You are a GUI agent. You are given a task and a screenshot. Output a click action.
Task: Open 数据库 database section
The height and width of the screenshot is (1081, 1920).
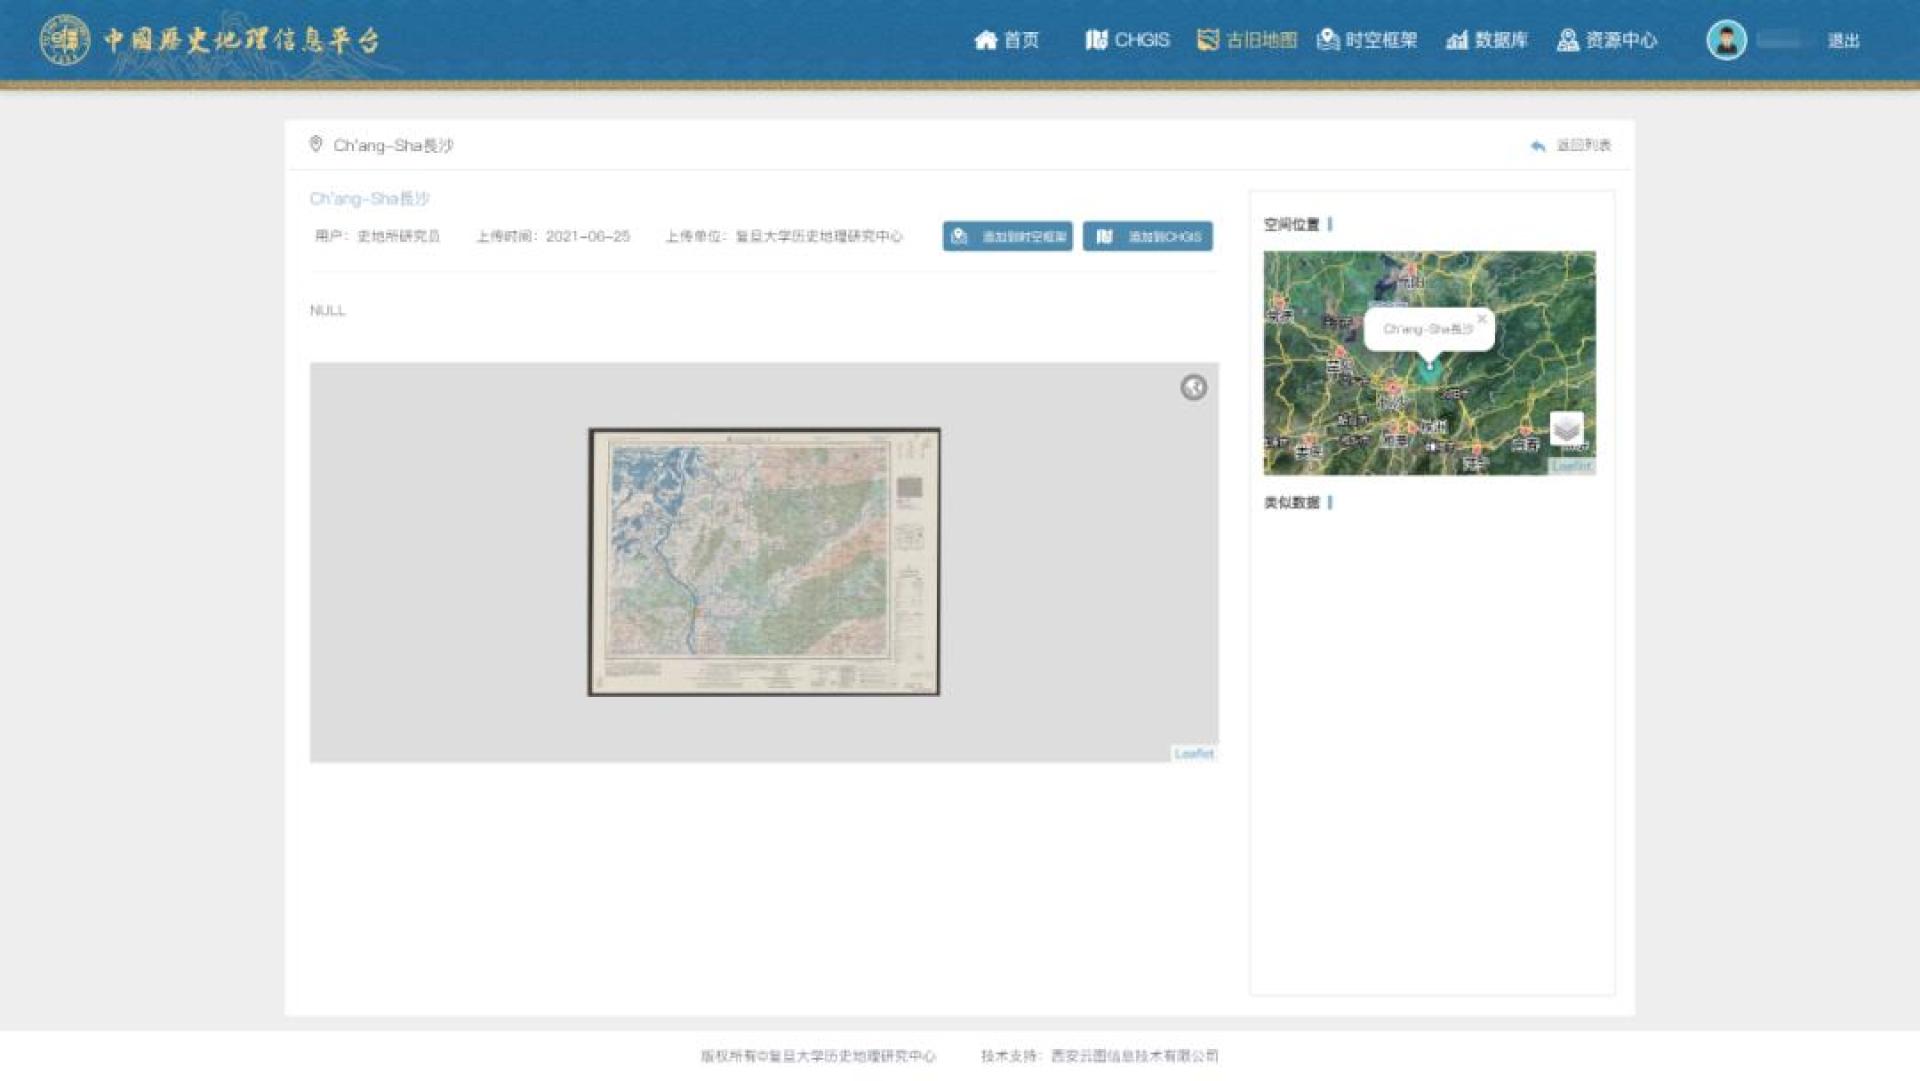(1487, 40)
